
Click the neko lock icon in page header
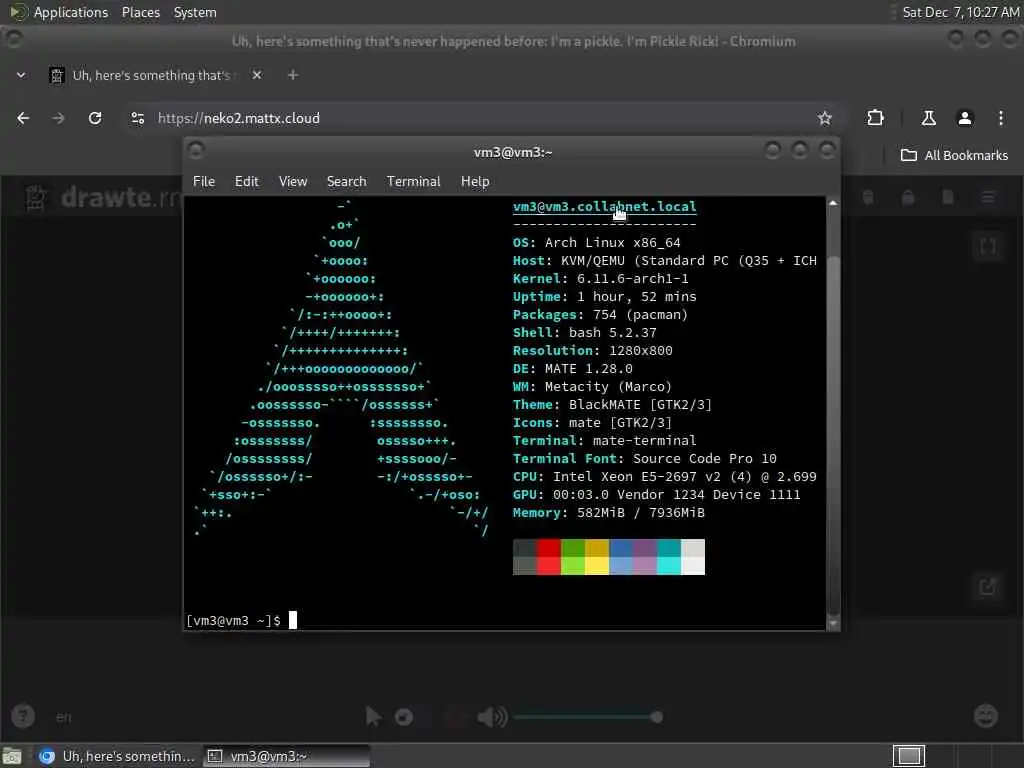point(908,197)
